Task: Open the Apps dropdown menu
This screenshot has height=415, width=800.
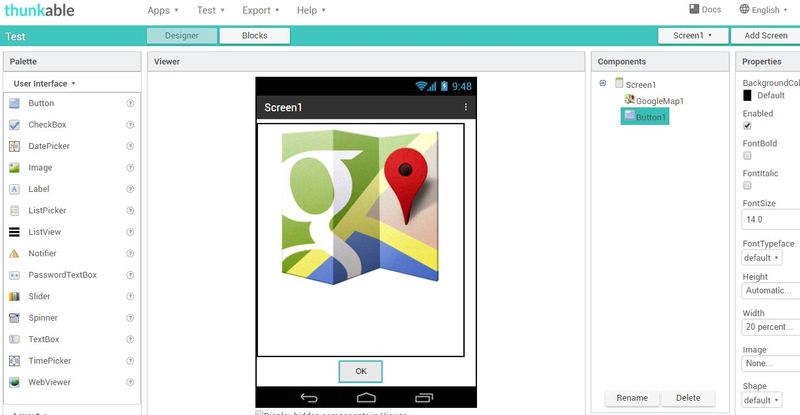Action: pos(163,10)
